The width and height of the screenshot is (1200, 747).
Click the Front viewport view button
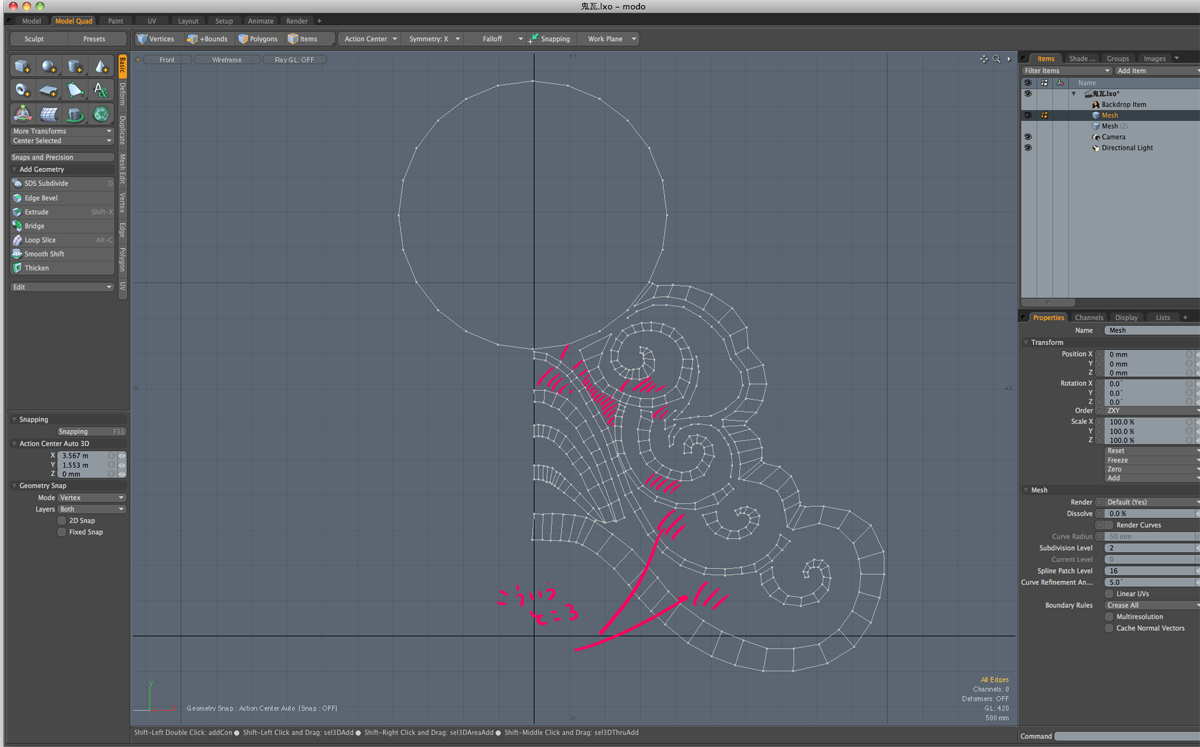click(x=167, y=60)
